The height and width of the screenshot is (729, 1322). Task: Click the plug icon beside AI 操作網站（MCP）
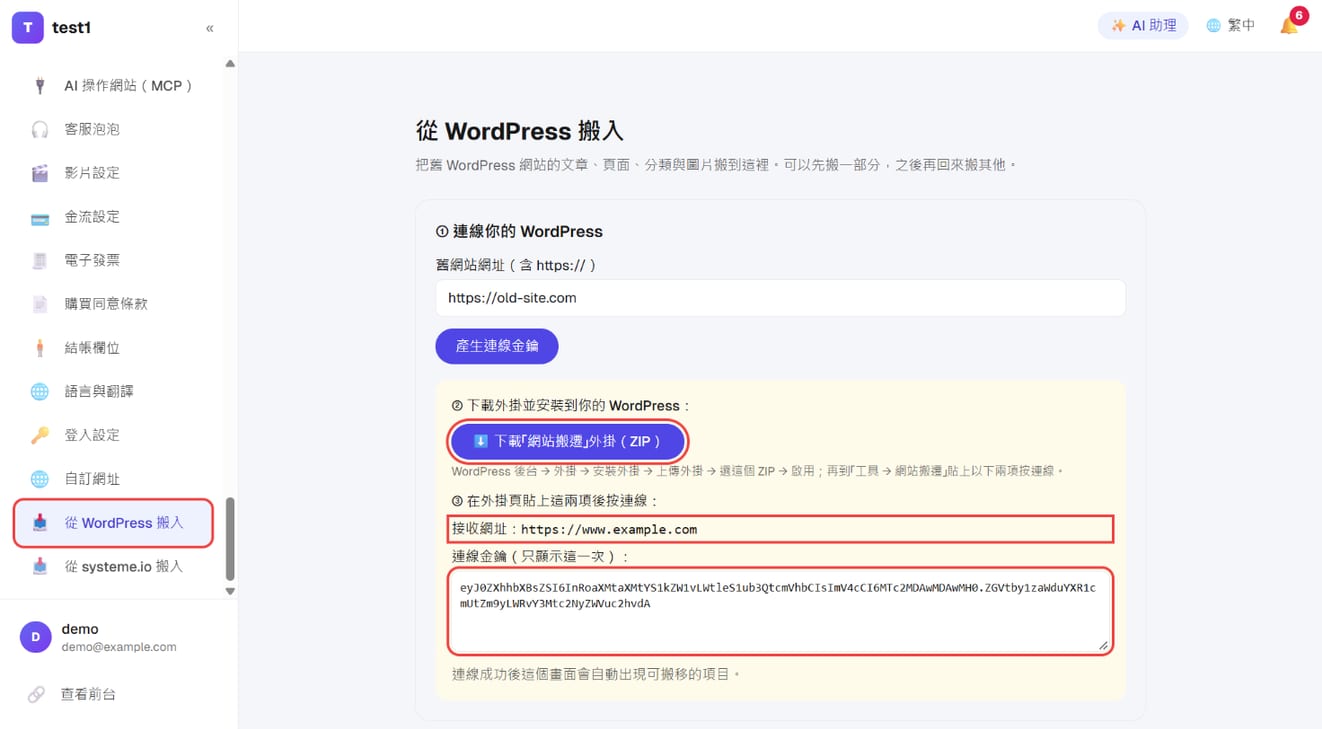[40, 86]
